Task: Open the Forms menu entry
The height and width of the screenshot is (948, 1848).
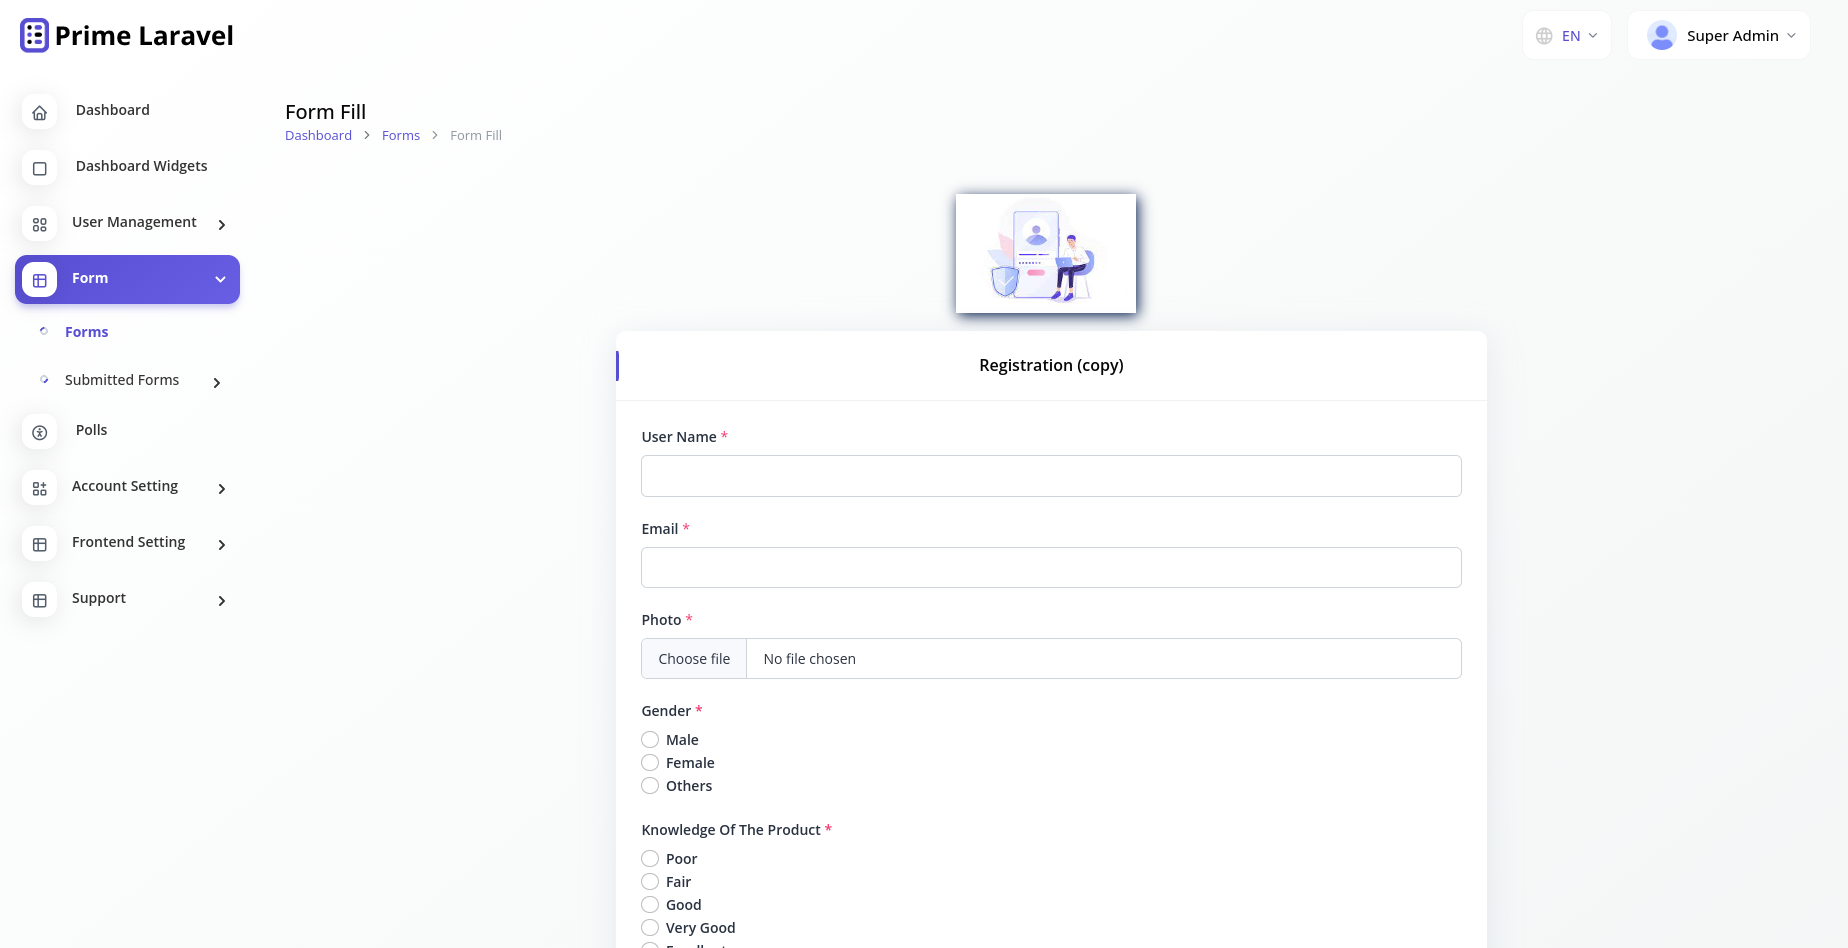Action: tap(86, 331)
